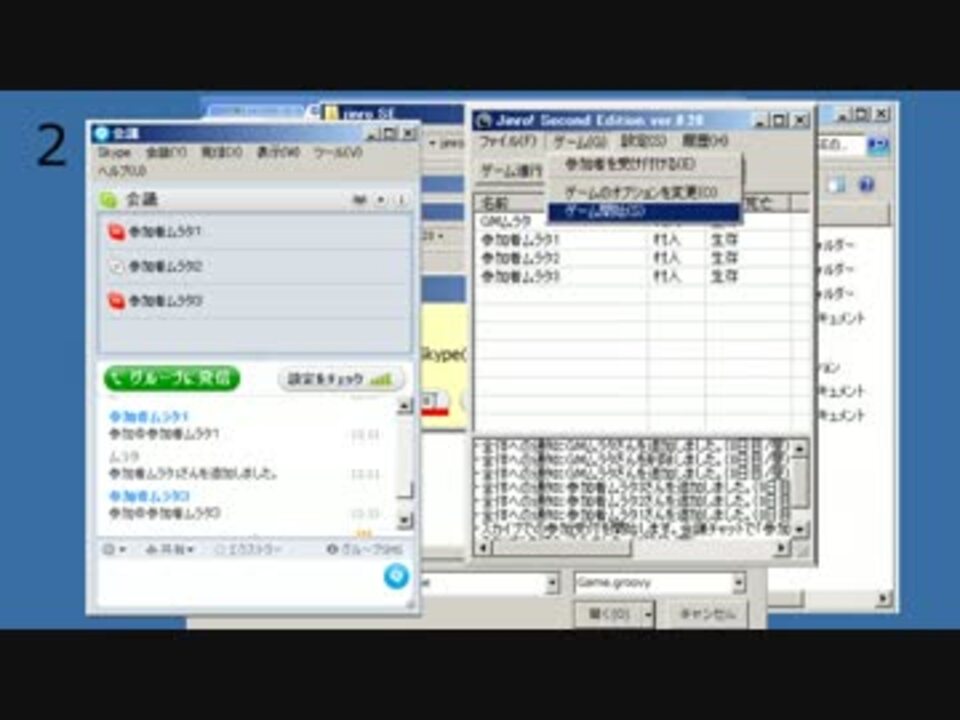Click the back window's scroll-right arrow at bottom
The image size is (960, 720).
tap(882, 598)
